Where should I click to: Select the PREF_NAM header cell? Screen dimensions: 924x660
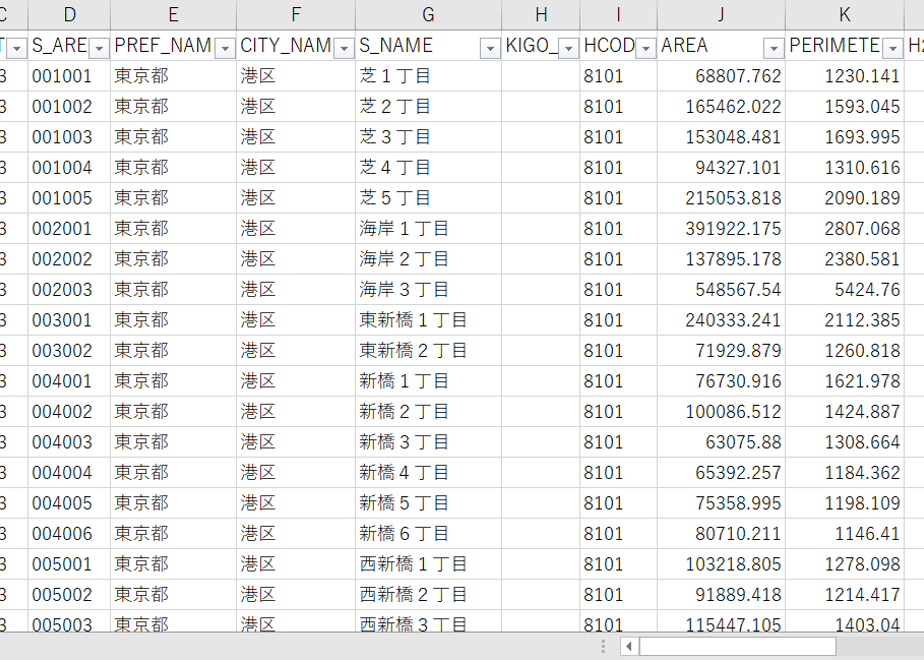pyautogui.click(x=173, y=45)
